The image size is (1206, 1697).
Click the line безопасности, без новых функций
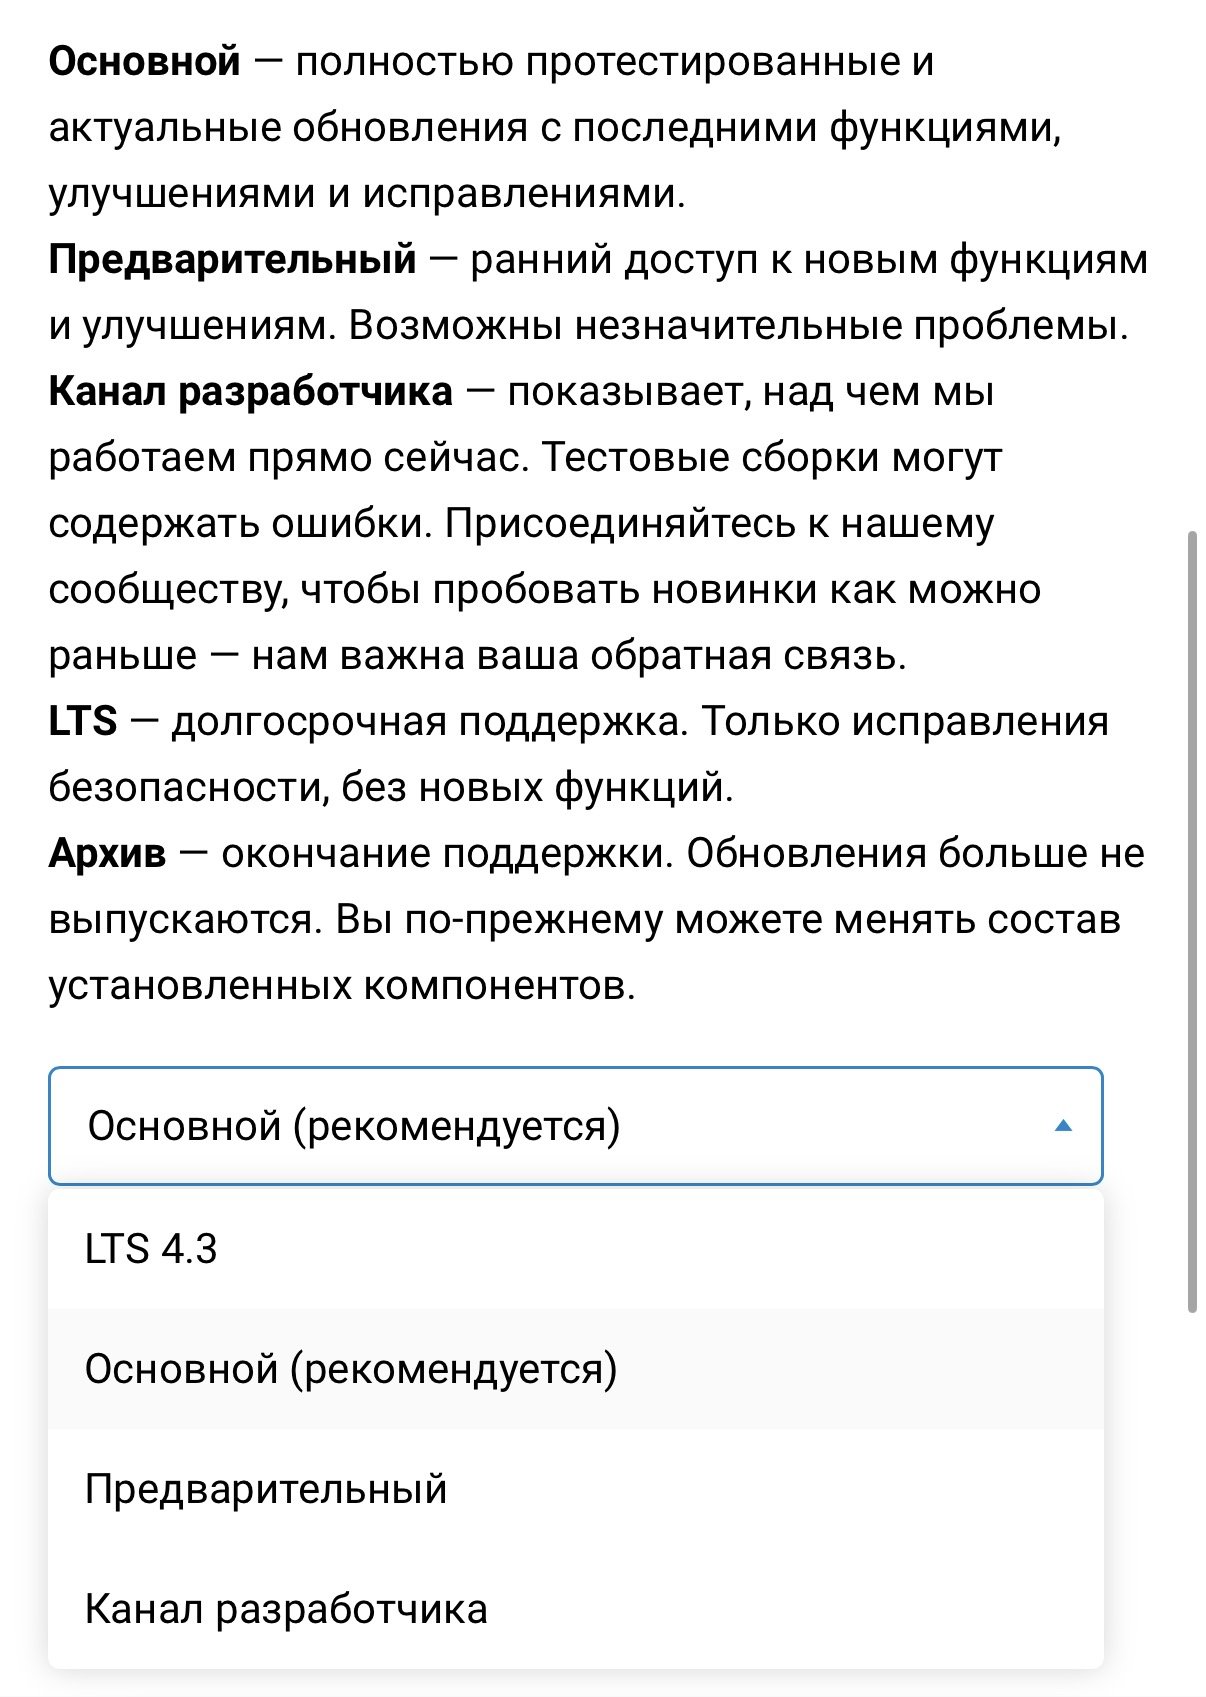click(391, 788)
